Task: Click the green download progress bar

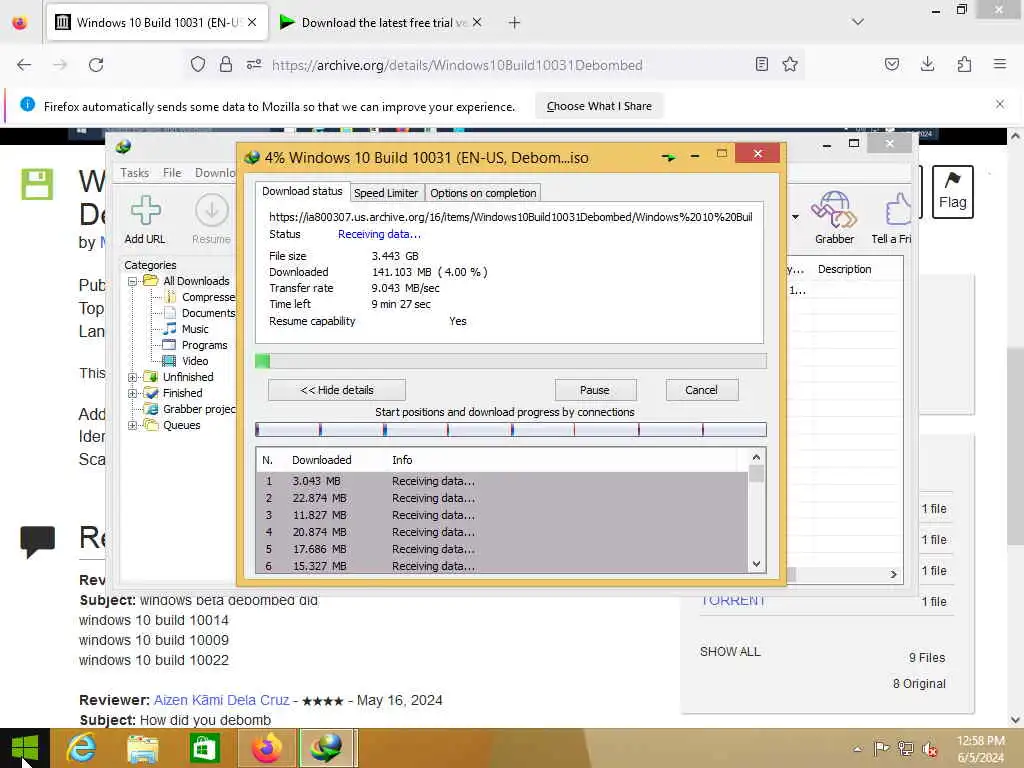Action: 510,361
